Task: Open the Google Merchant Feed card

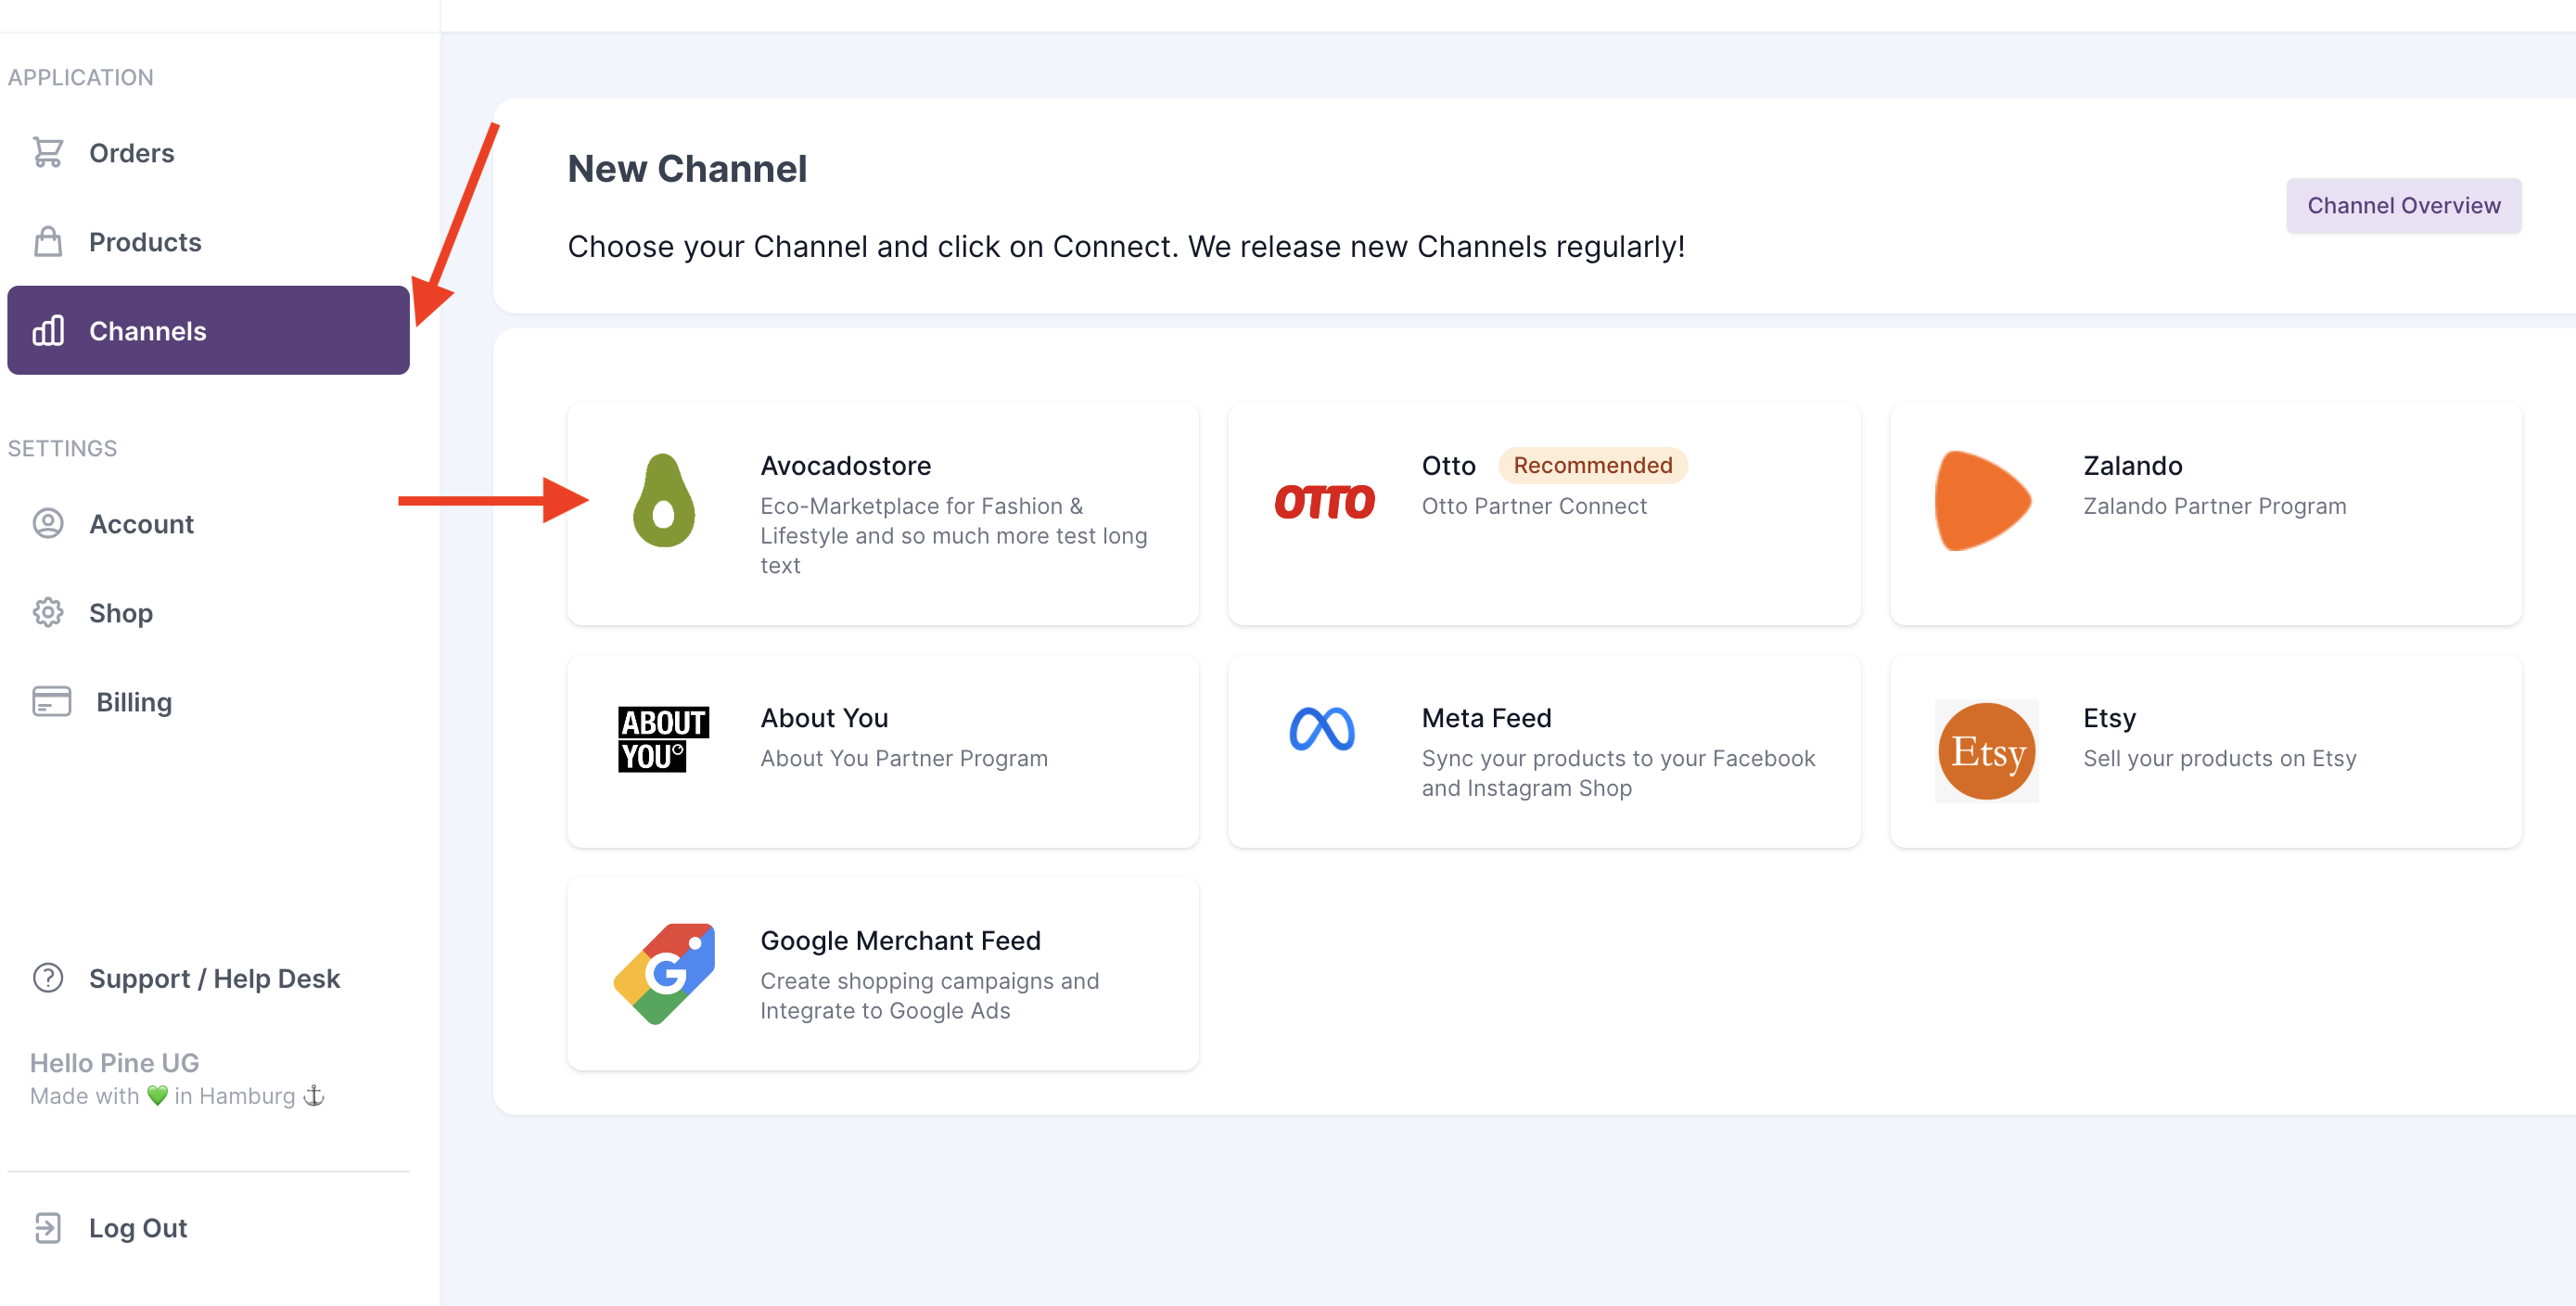Action: 883,974
